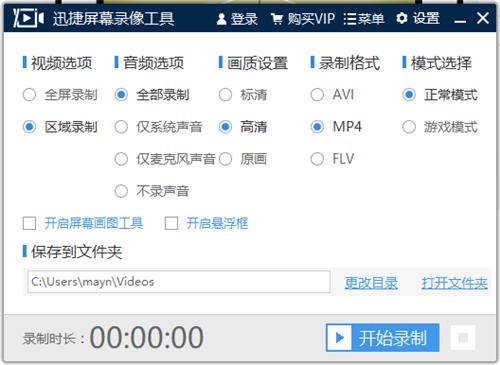Screen dimensions: 500x365
Task: Click the 音频选项 section heading
Action: coord(153,63)
